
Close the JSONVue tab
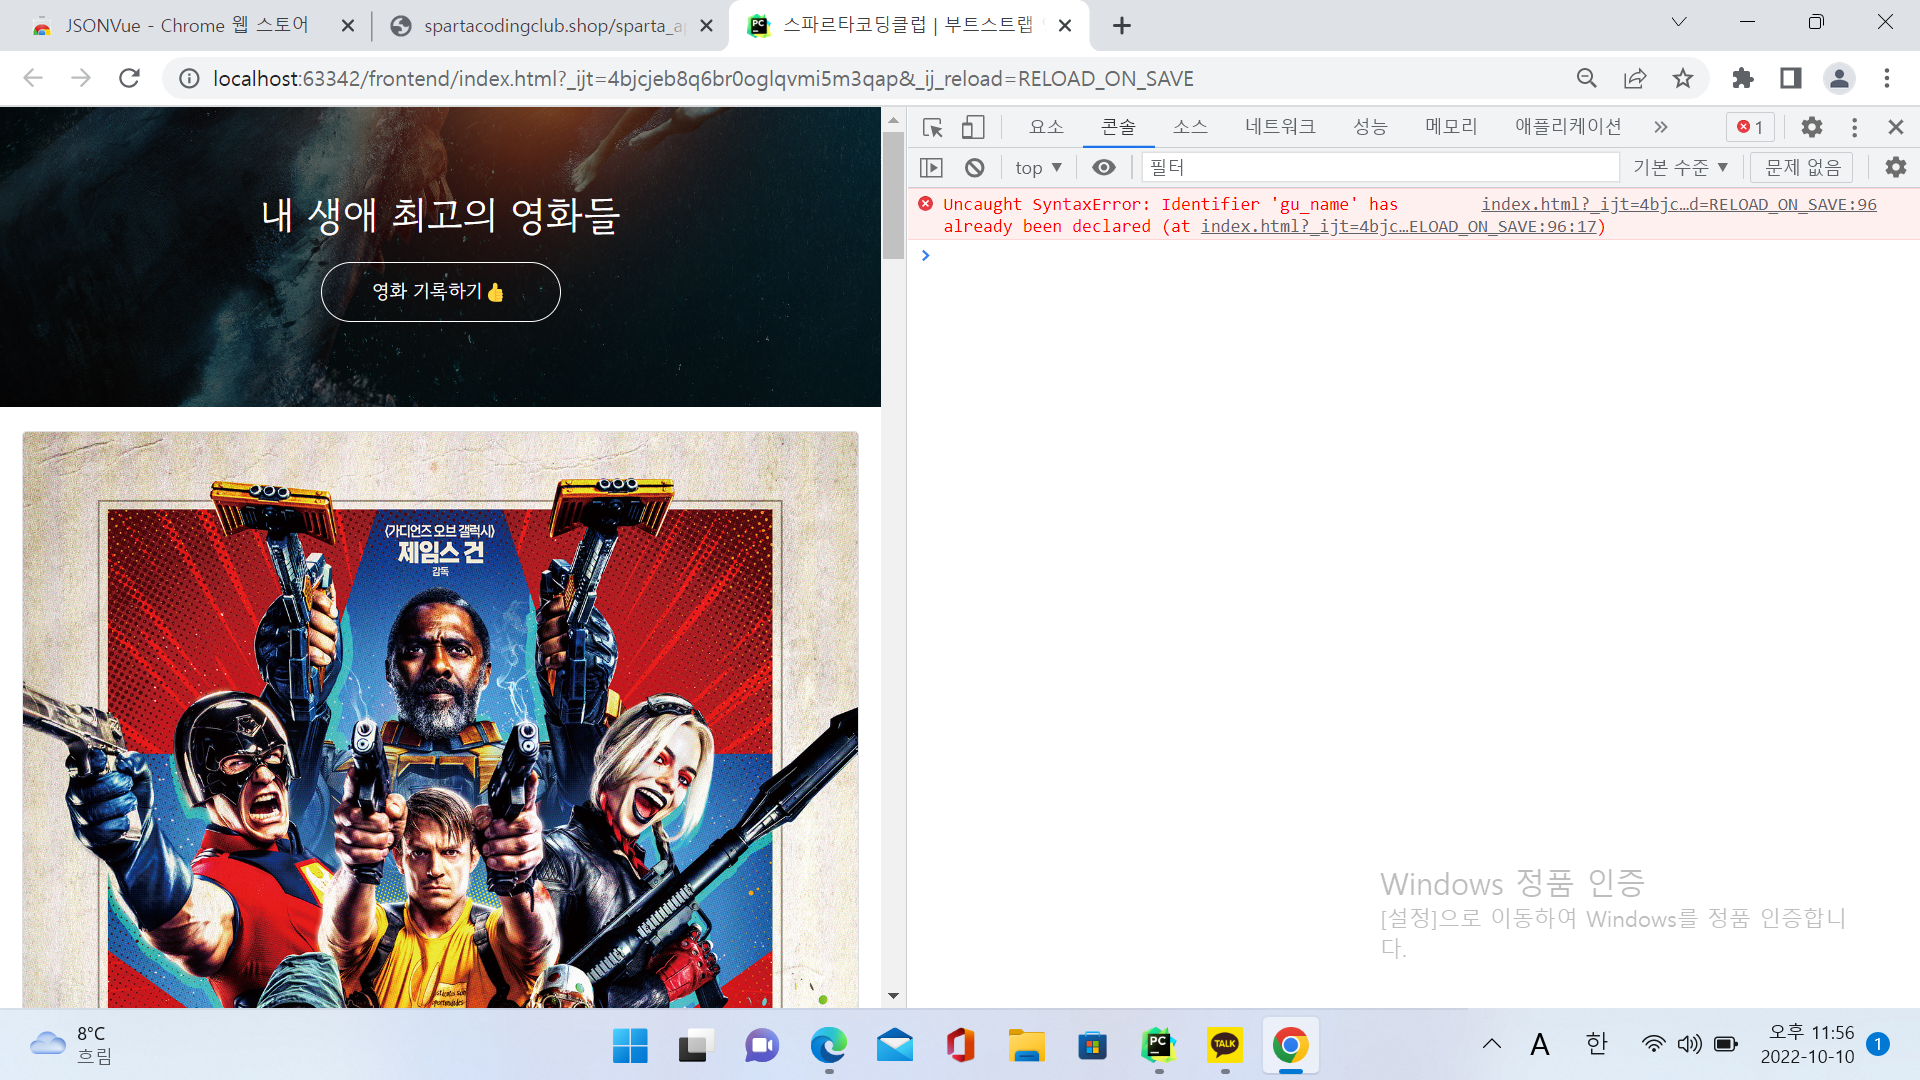(x=347, y=26)
